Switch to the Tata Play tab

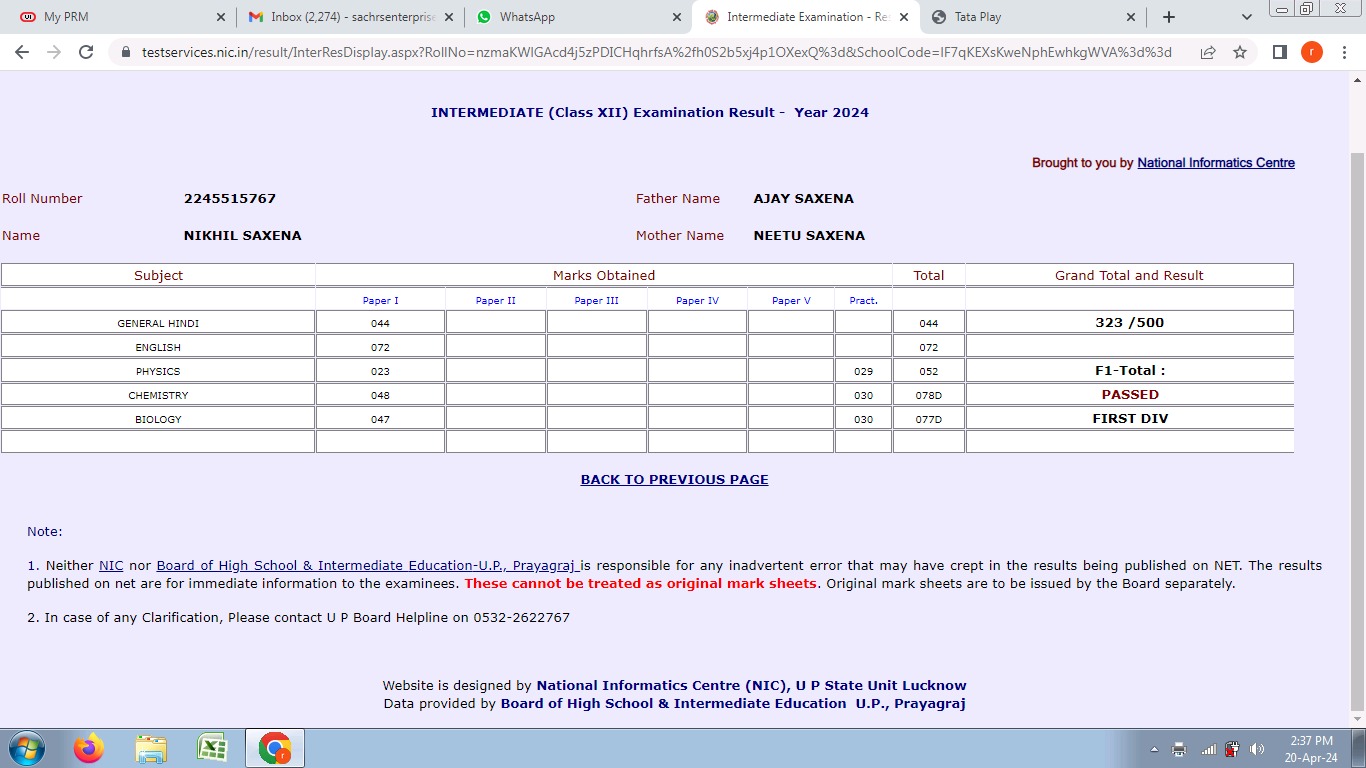tap(1034, 17)
